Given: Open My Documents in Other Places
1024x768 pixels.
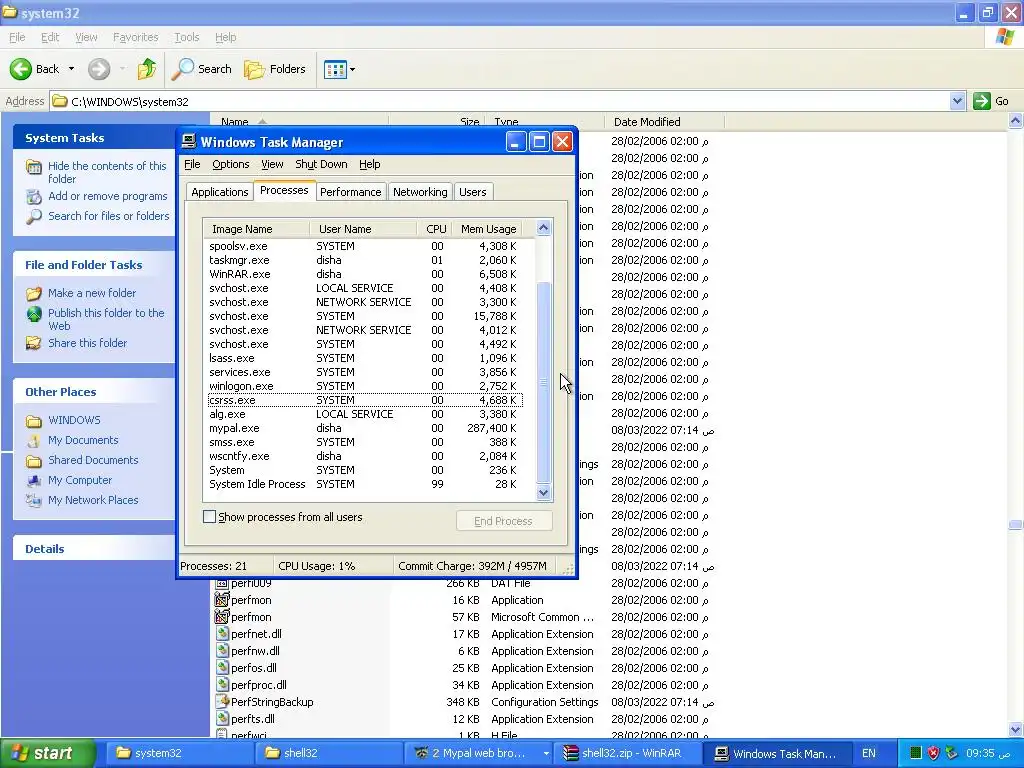Looking at the screenshot, I should pos(83,440).
